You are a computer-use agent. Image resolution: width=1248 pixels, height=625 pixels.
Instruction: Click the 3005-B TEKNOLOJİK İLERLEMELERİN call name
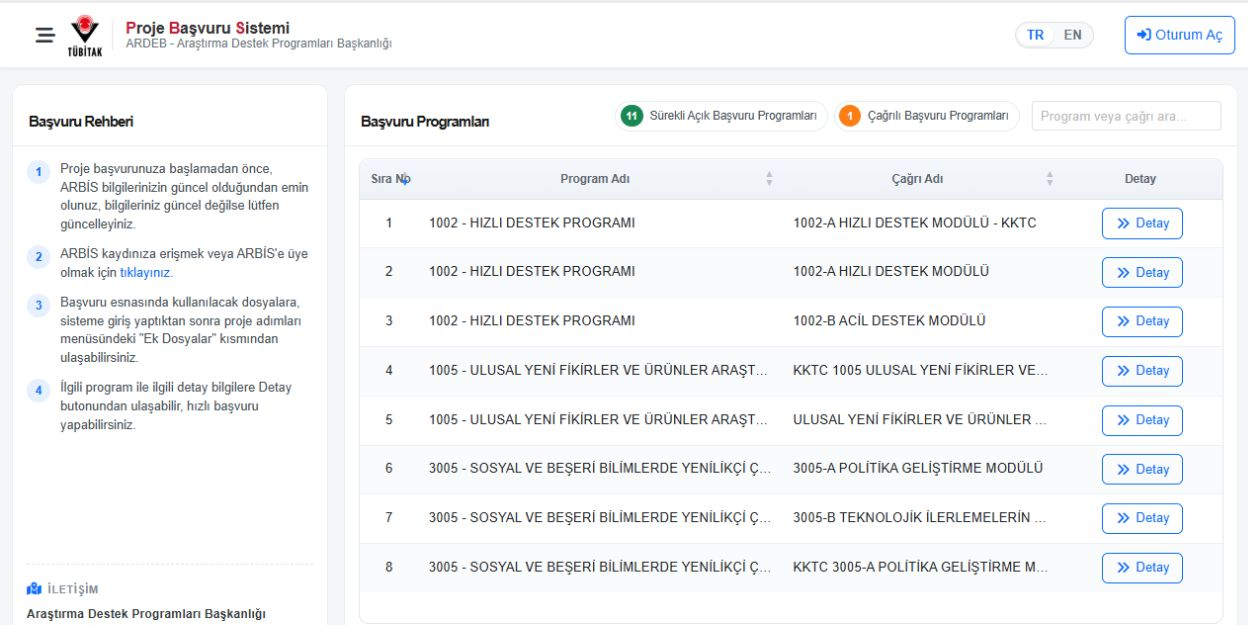[x=920, y=518]
